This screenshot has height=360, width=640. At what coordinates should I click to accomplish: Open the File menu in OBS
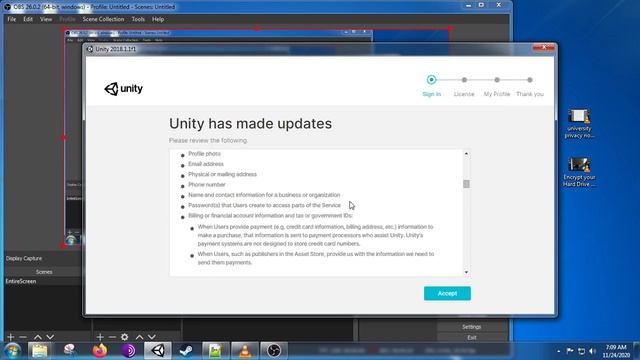tap(11, 19)
